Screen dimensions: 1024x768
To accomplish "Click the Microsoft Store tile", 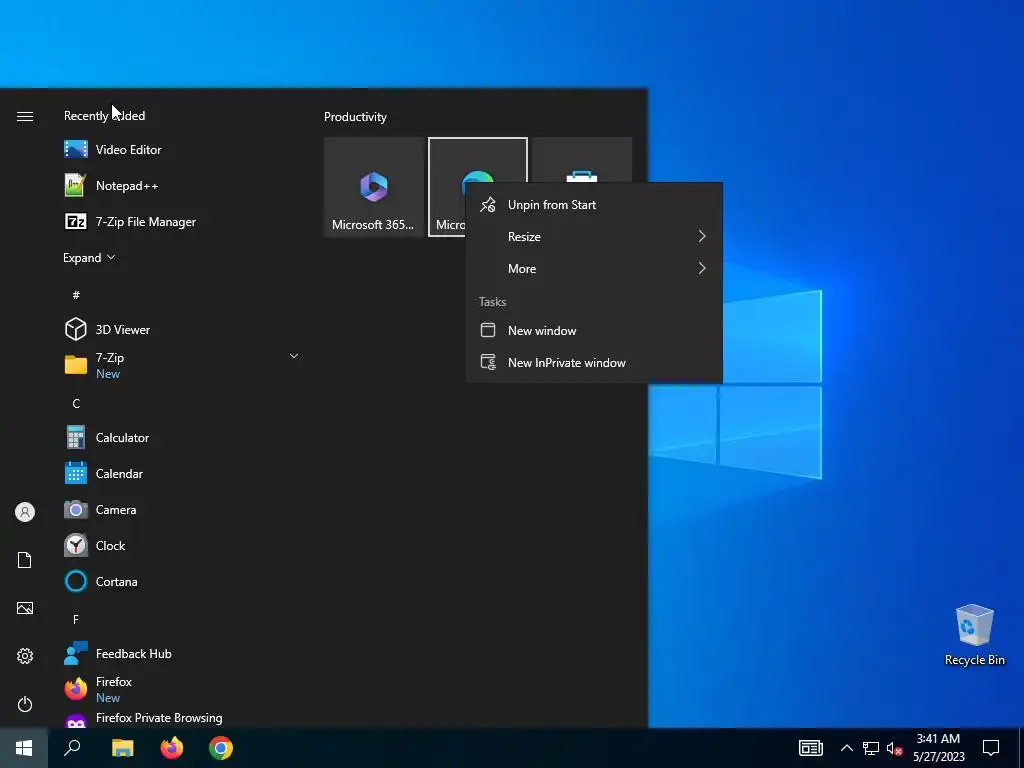I will (x=582, y=160).
